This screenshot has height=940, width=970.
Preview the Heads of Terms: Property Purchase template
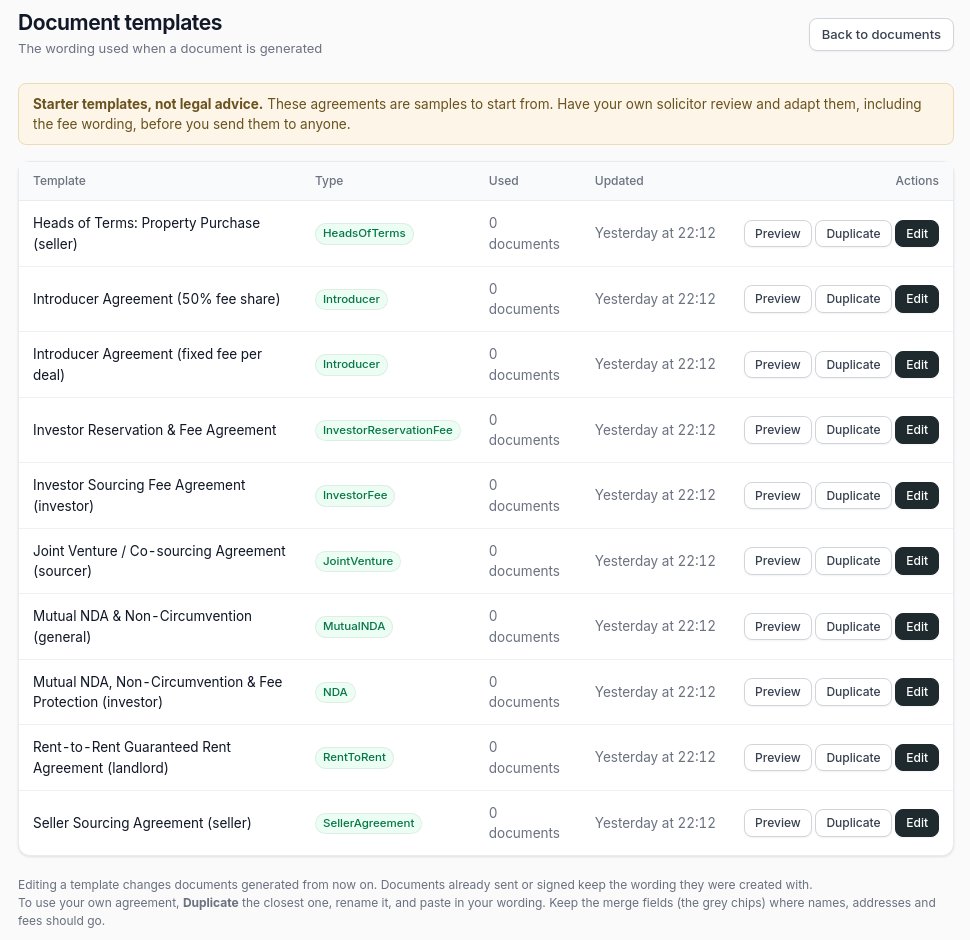tap(778, 234)
